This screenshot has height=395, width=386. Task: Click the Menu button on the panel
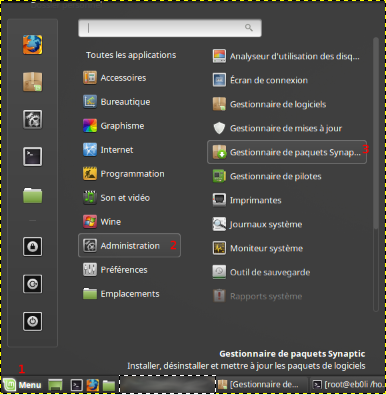click(x=22, y=385)
